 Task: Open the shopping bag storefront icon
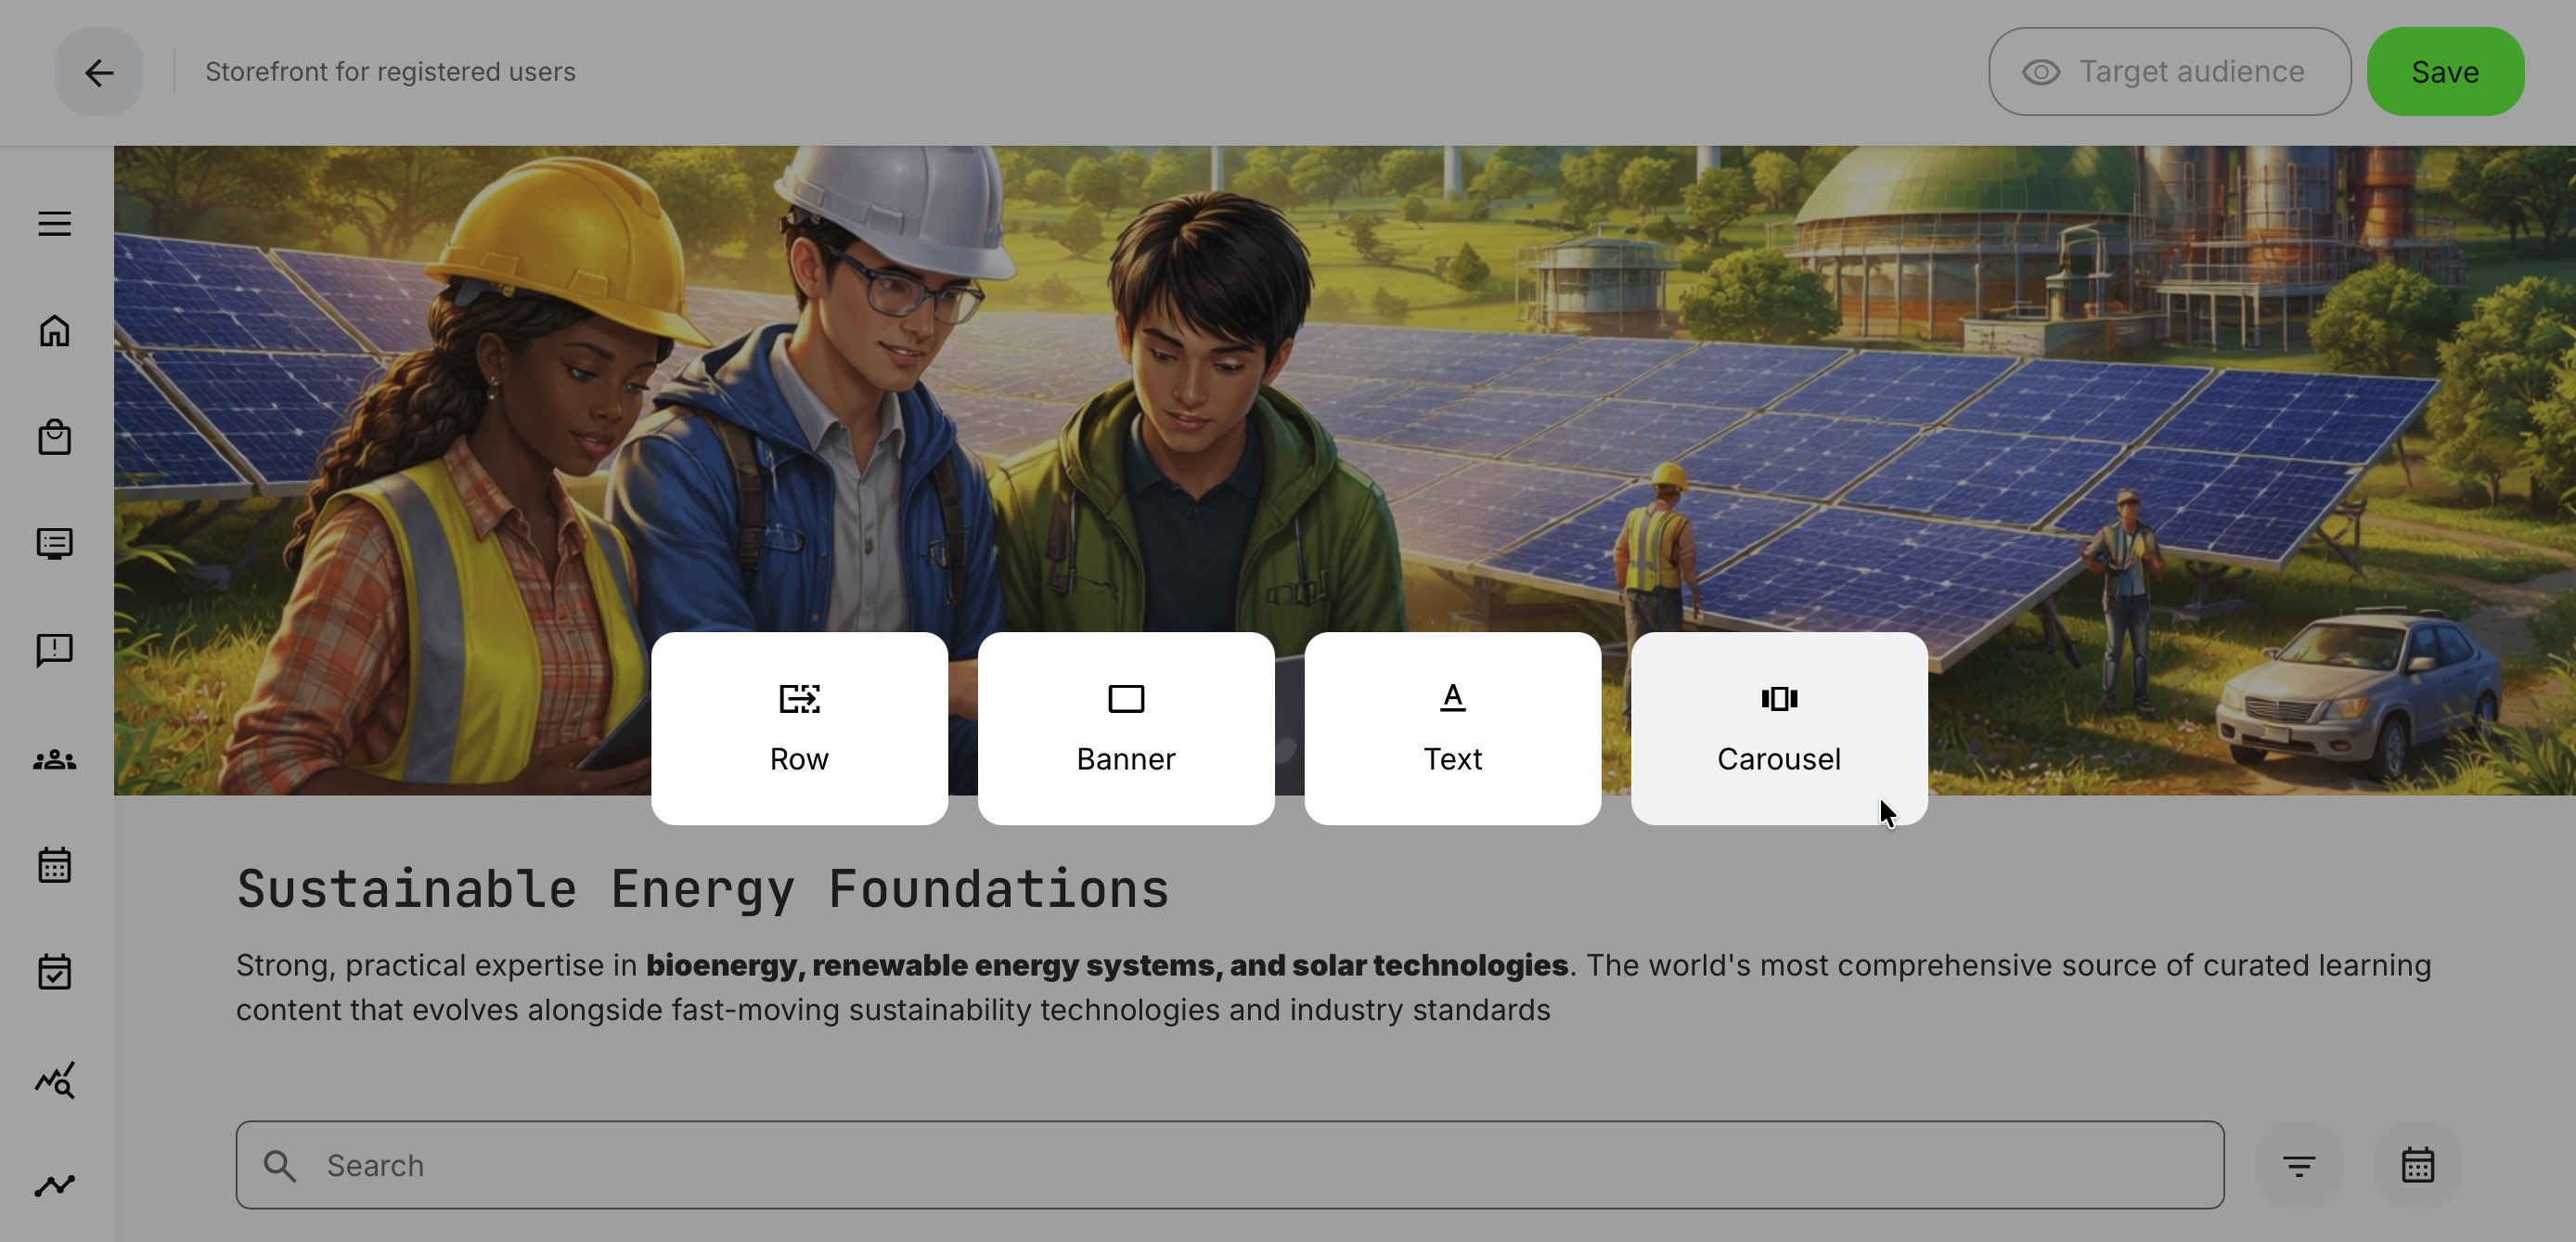[x=55, y=438]
